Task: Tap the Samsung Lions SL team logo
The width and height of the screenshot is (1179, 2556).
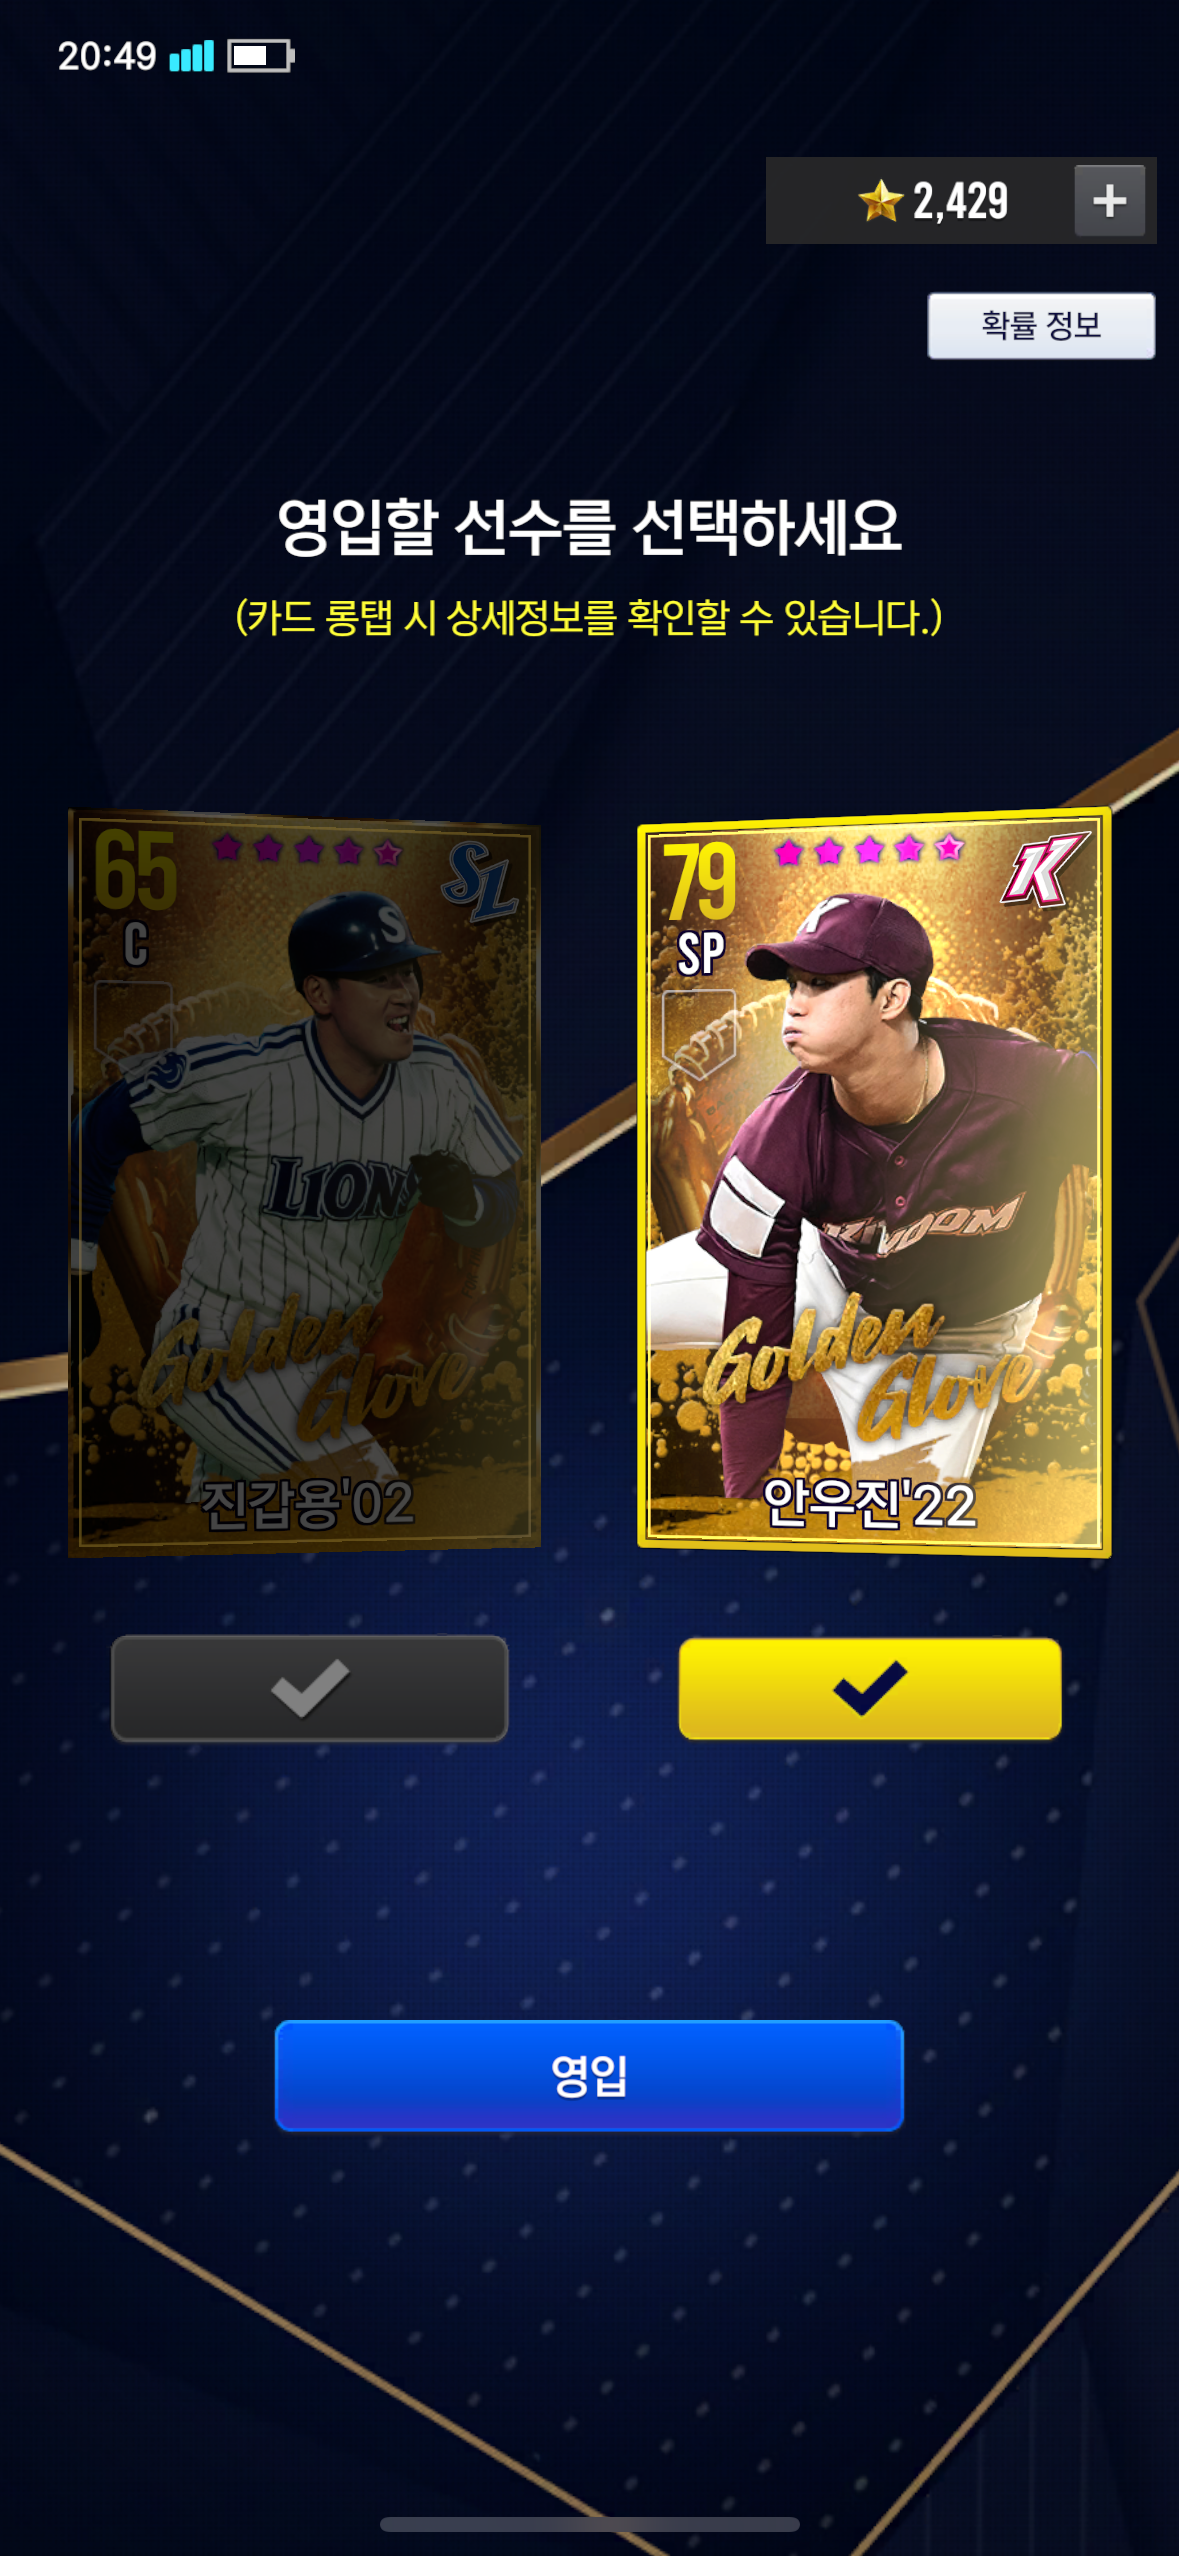Action: point(482,881)
